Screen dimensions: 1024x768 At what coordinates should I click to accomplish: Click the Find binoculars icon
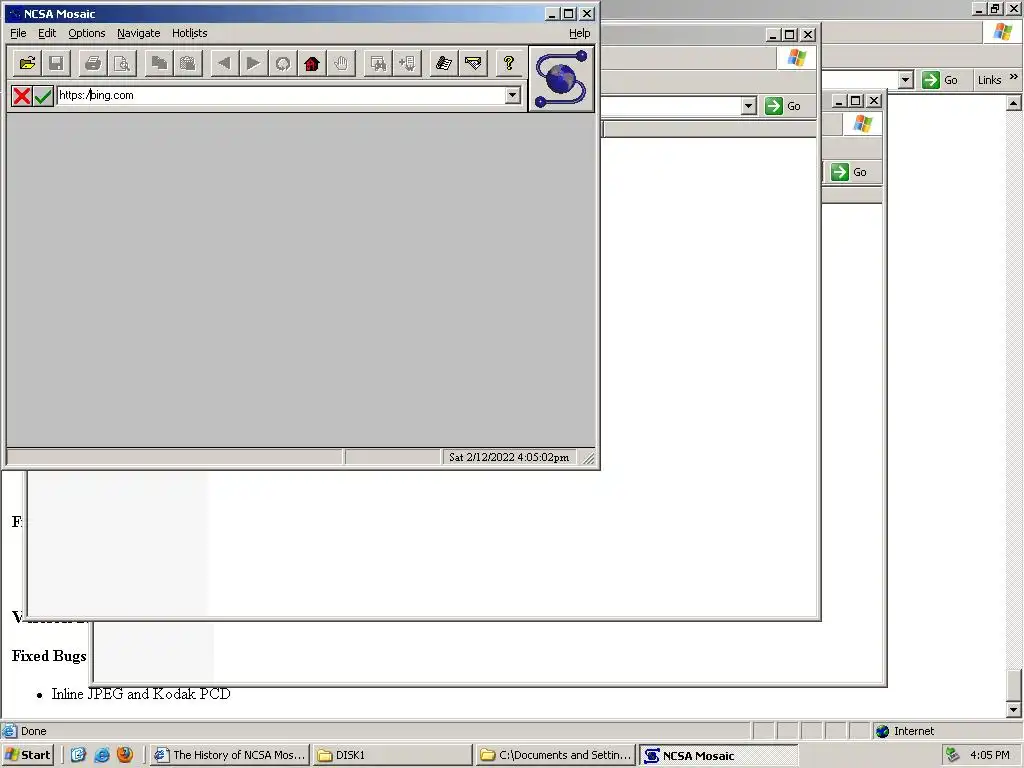coord(378,63)
